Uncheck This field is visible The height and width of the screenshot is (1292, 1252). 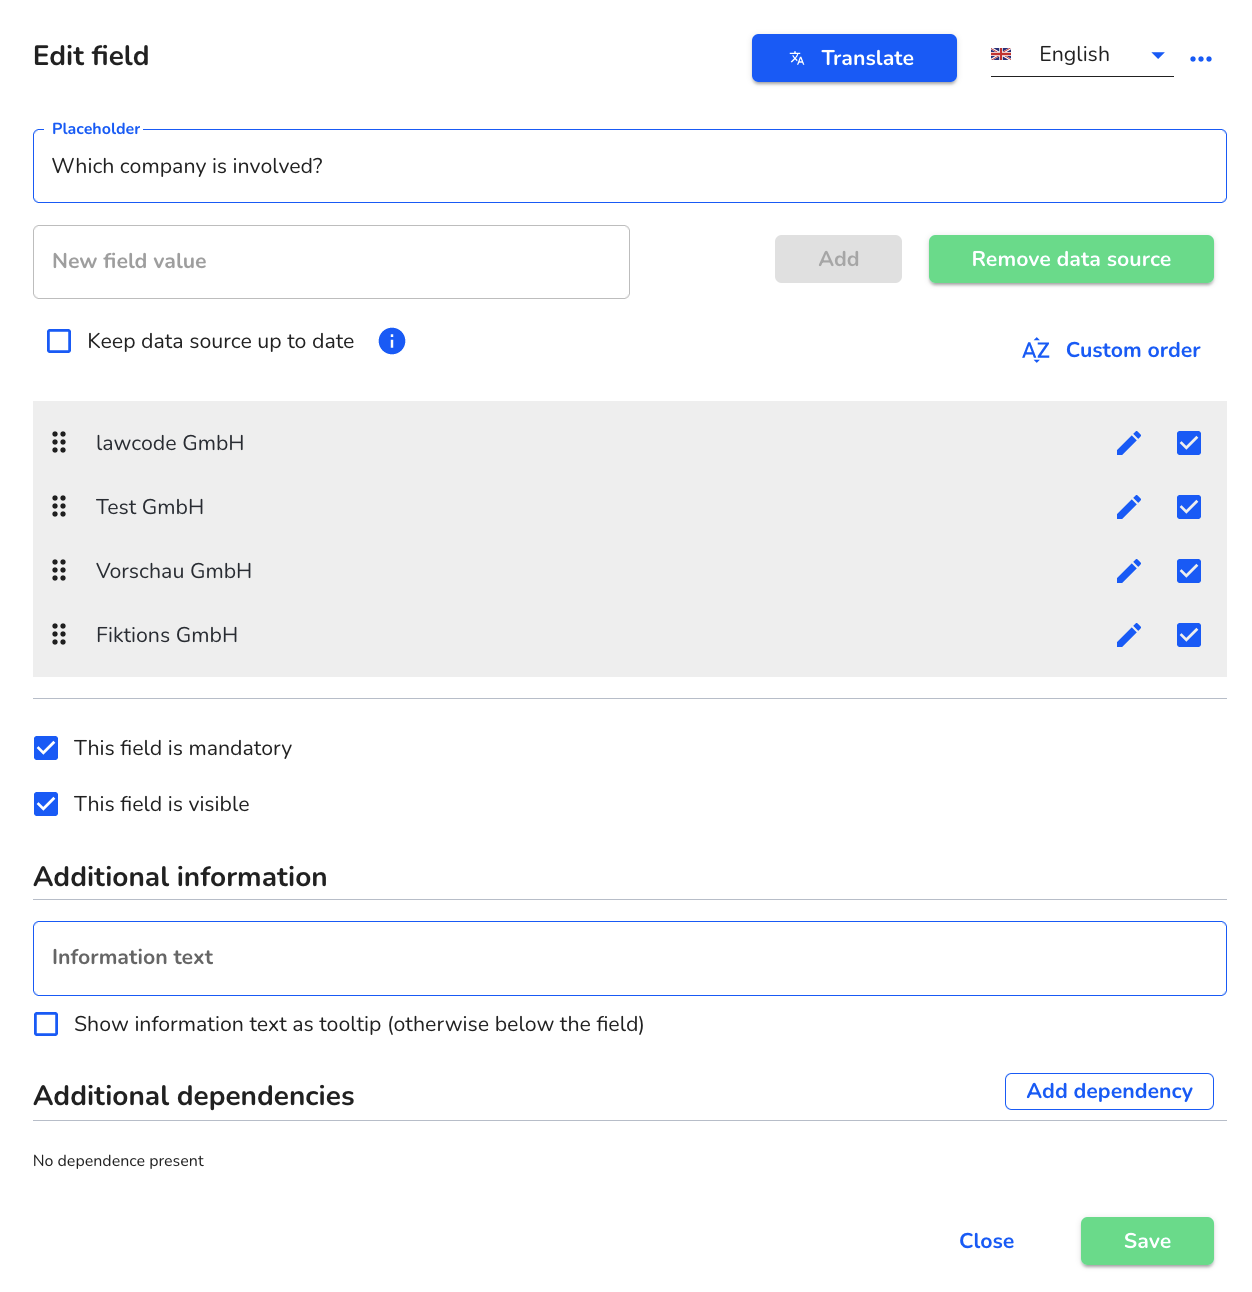point(46,804)
